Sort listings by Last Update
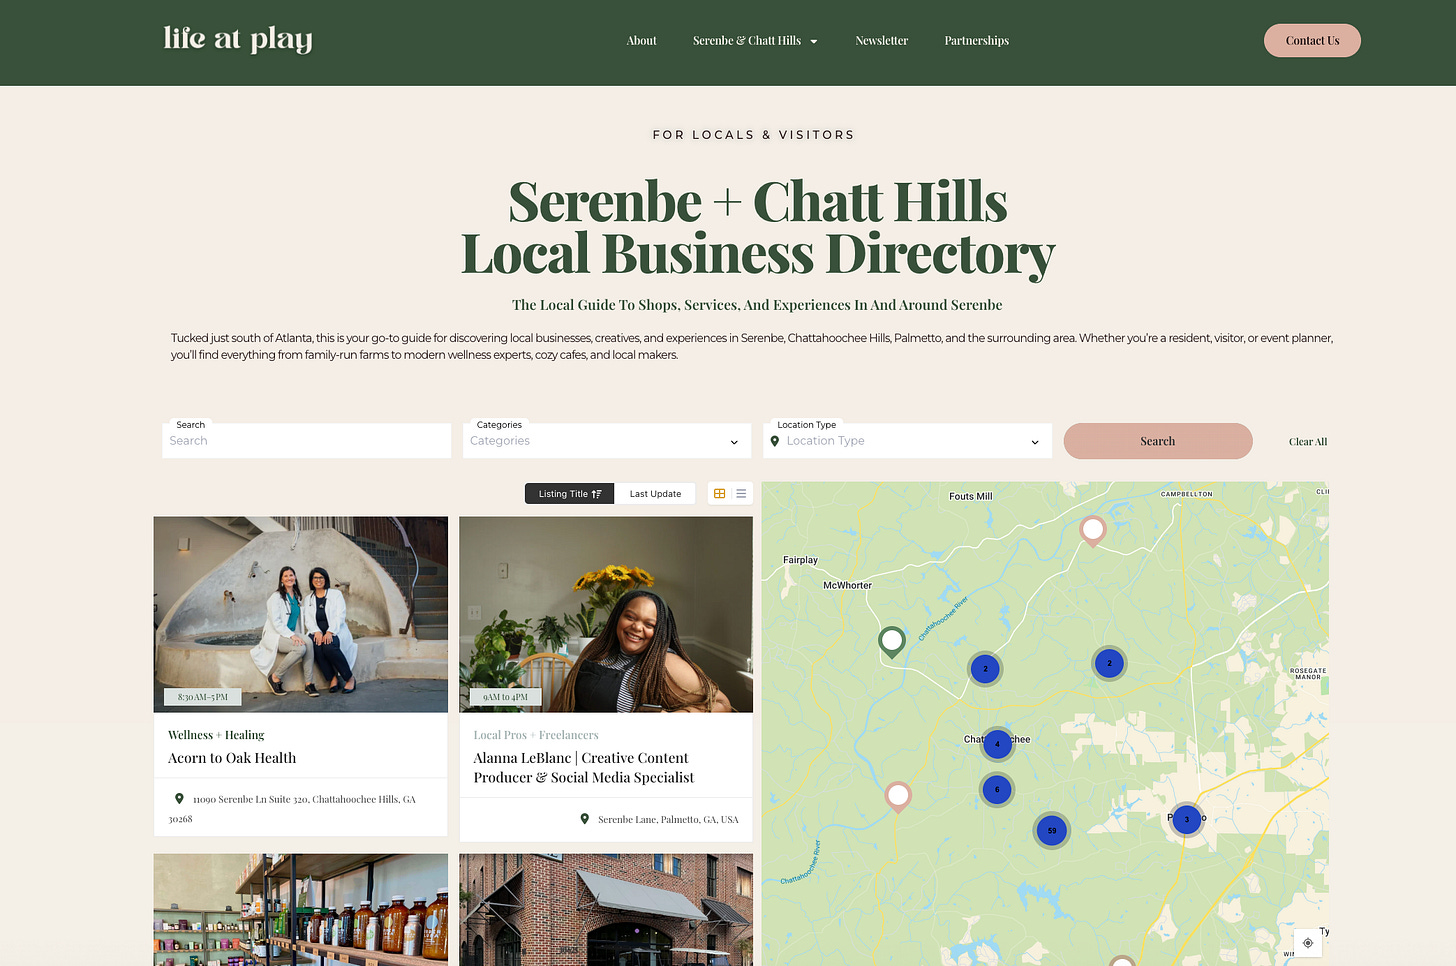The image size is (1456, 966). [x=655, y=494]
